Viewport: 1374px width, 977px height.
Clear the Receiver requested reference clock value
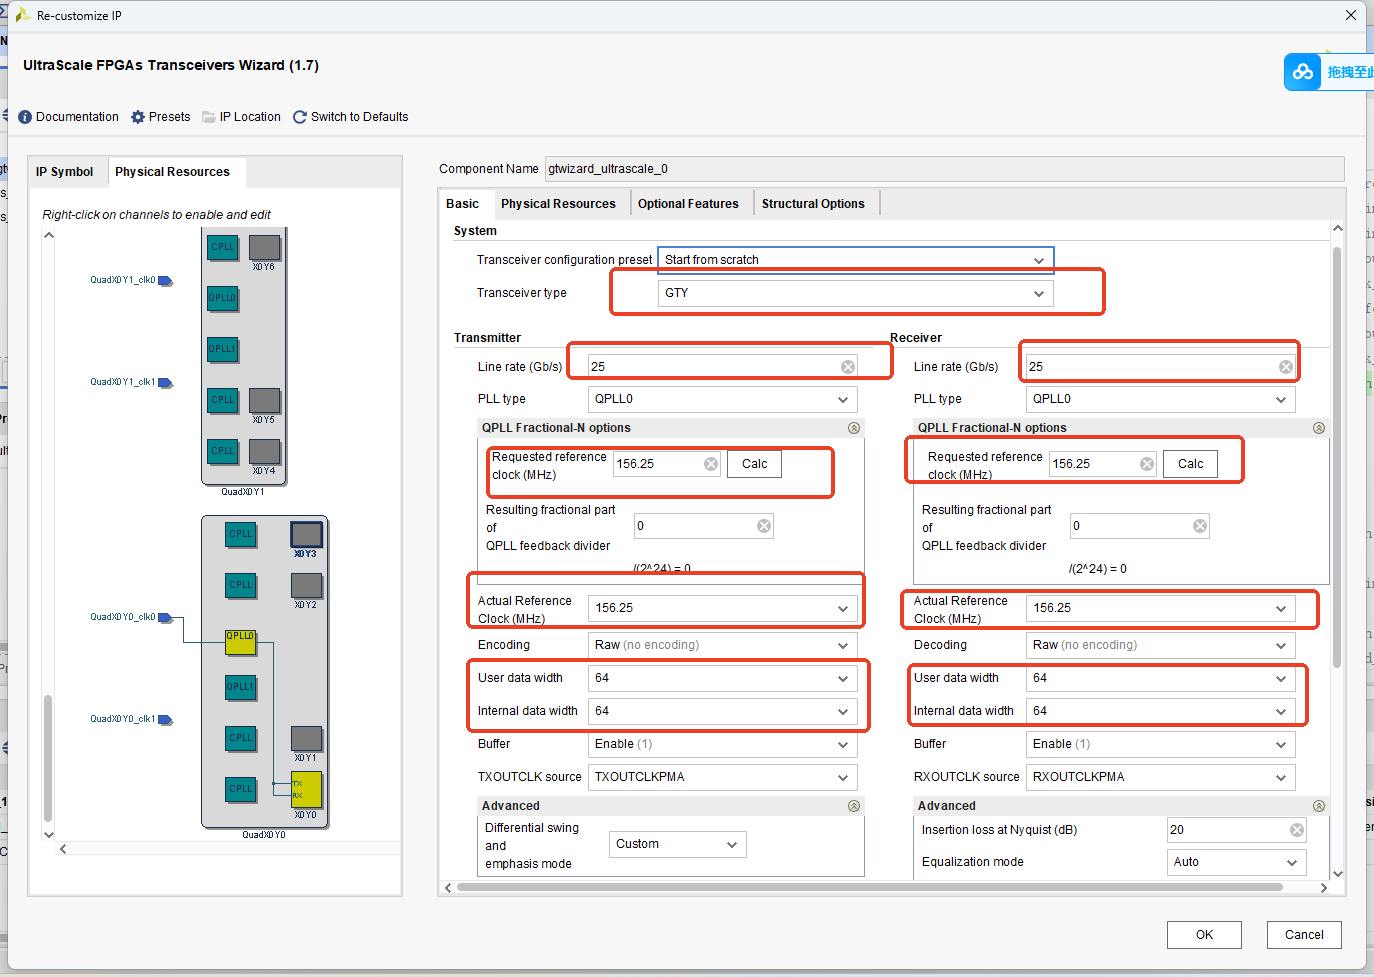tap(1147, 464)
